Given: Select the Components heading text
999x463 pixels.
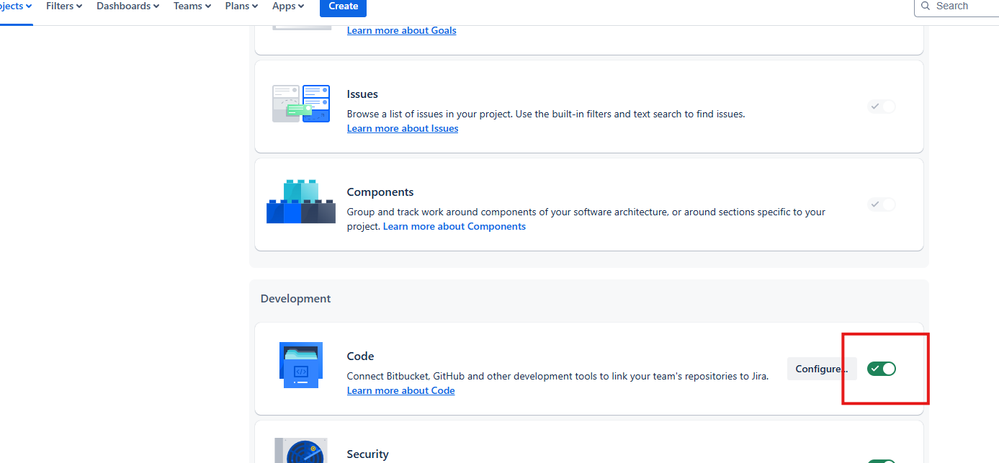Looking at the screenshot, I should click(x=380, y=192).
